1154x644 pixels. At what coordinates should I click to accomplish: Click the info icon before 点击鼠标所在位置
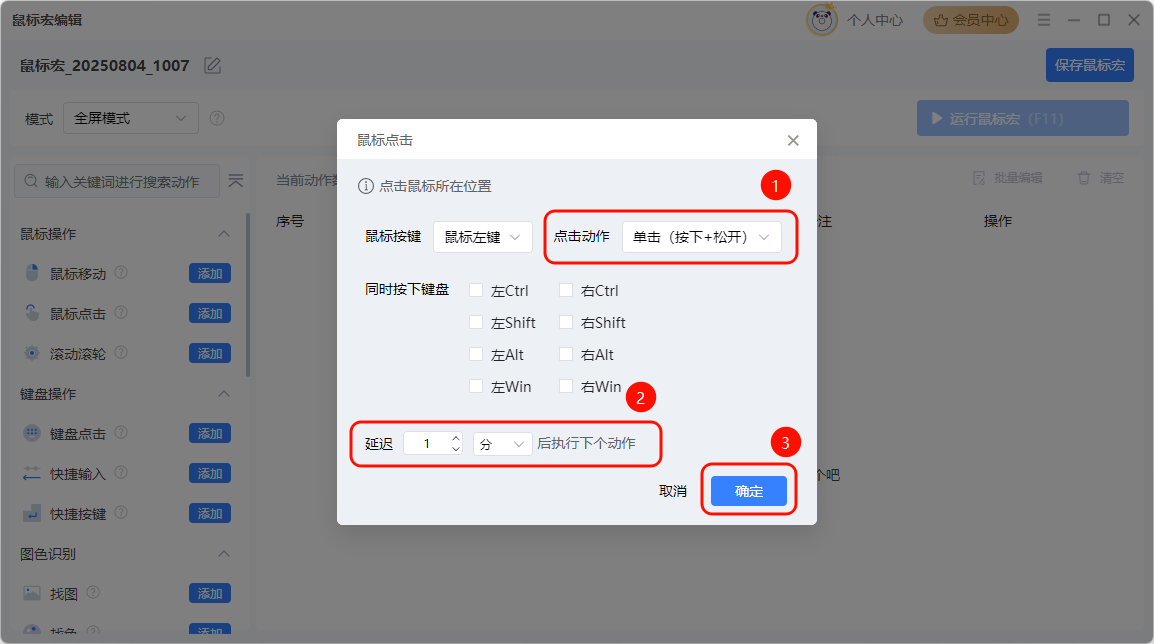click(x=365, y=186)
